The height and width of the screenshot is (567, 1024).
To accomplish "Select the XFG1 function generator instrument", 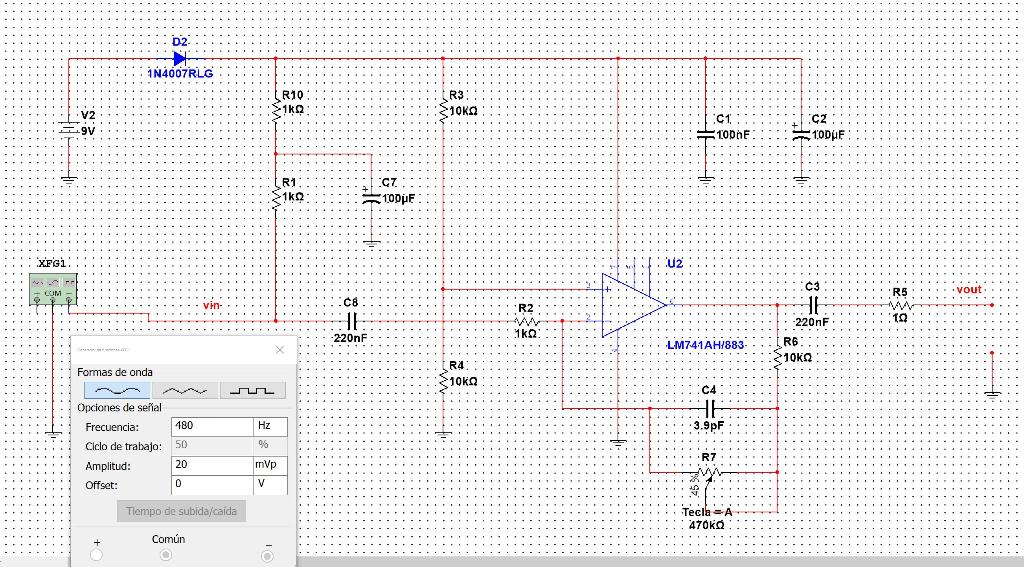I will [53, 289].
